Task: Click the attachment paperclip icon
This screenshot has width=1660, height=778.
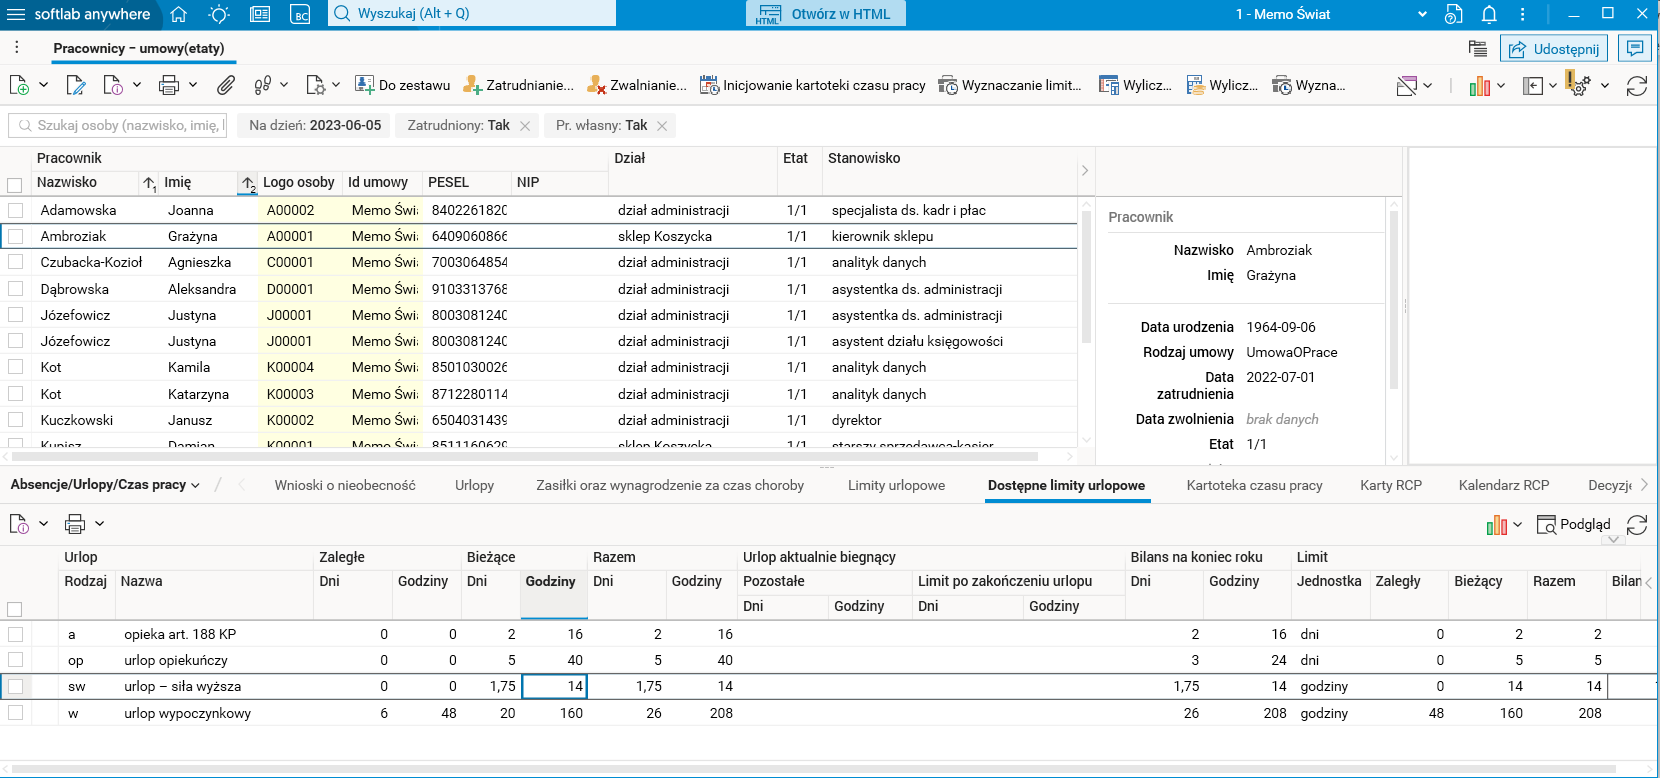Action: [x=226, y=85]
